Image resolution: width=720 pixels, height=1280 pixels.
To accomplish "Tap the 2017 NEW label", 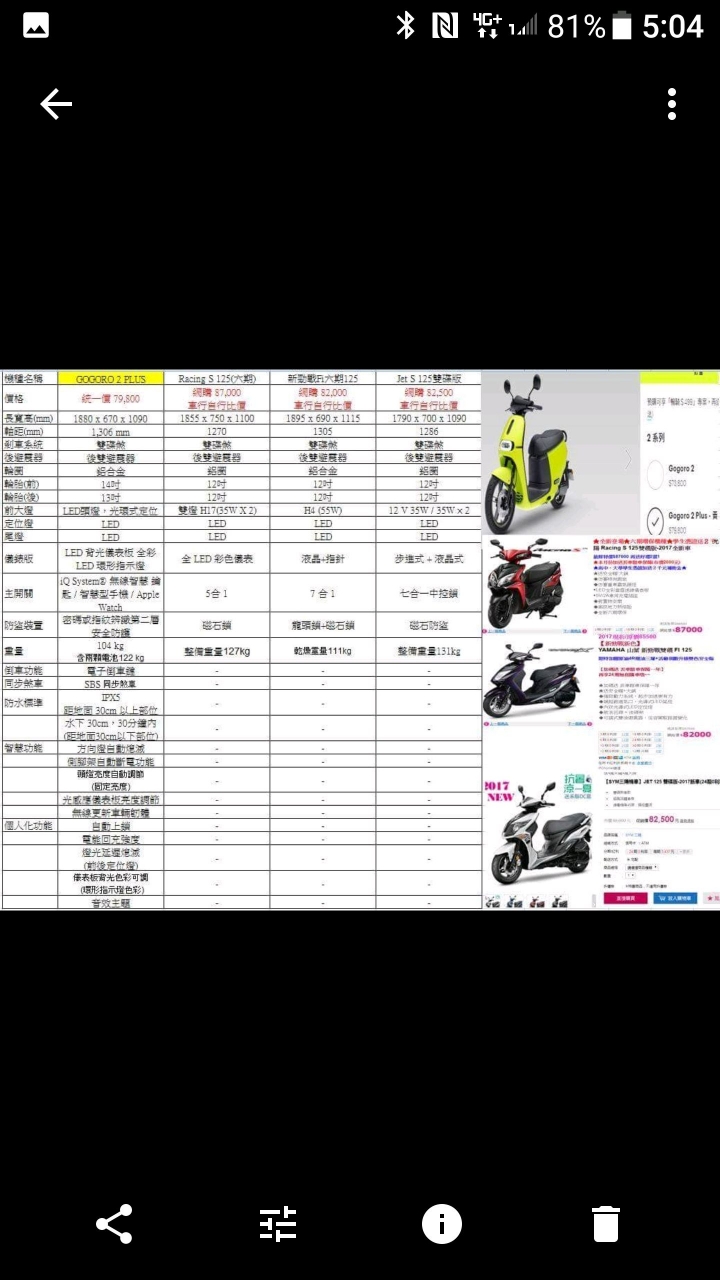I will [x=499, y=791].
